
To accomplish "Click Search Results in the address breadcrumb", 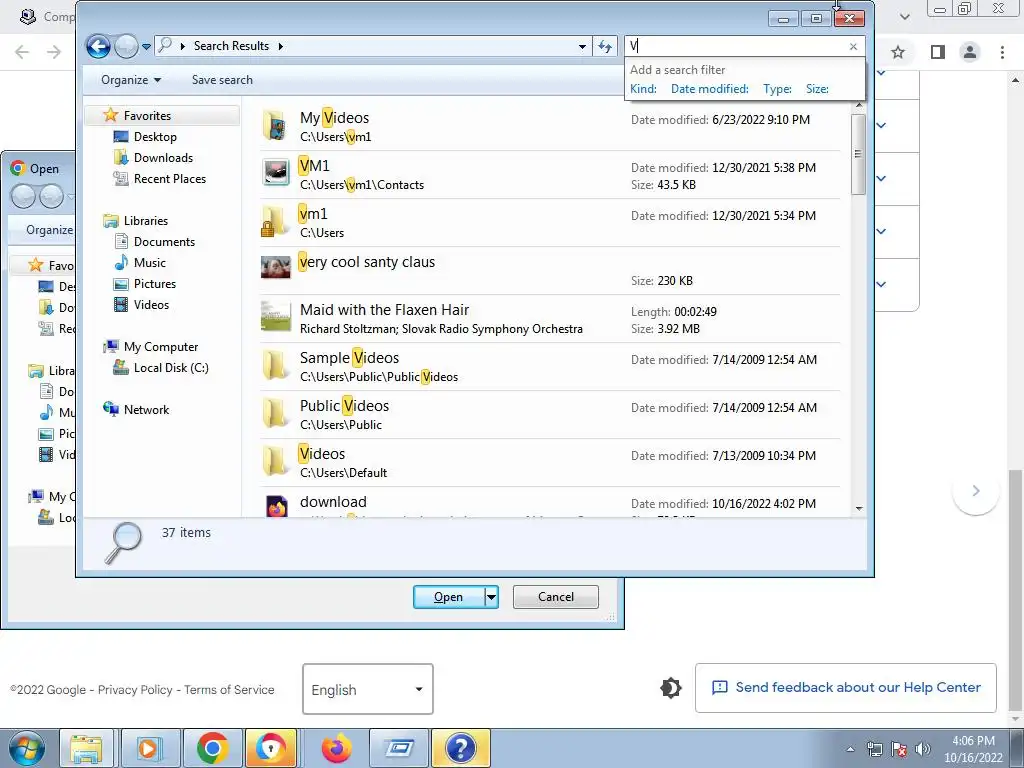I will (231, 46).
